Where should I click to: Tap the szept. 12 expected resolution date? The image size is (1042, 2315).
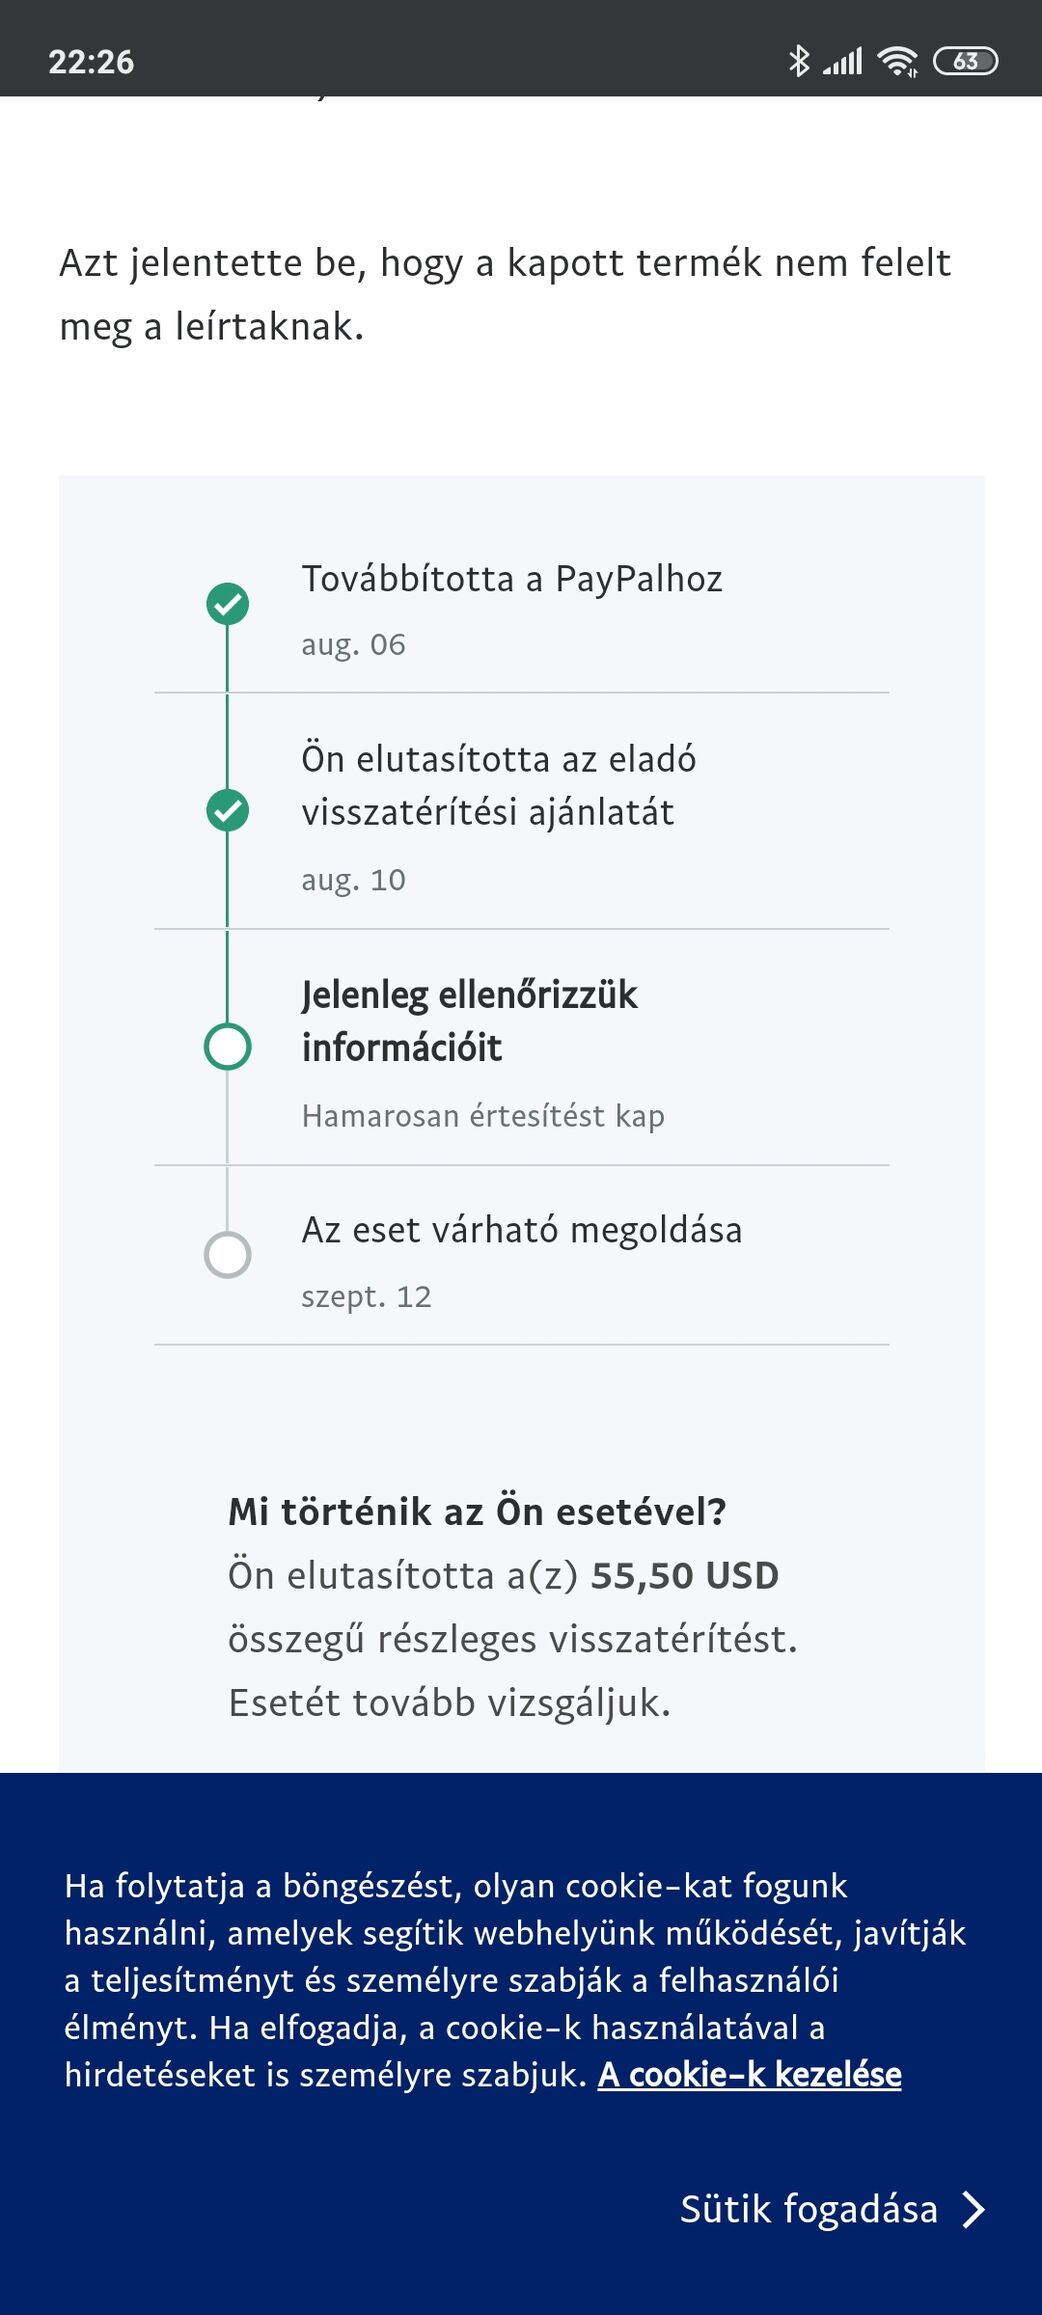point(366,1297)
